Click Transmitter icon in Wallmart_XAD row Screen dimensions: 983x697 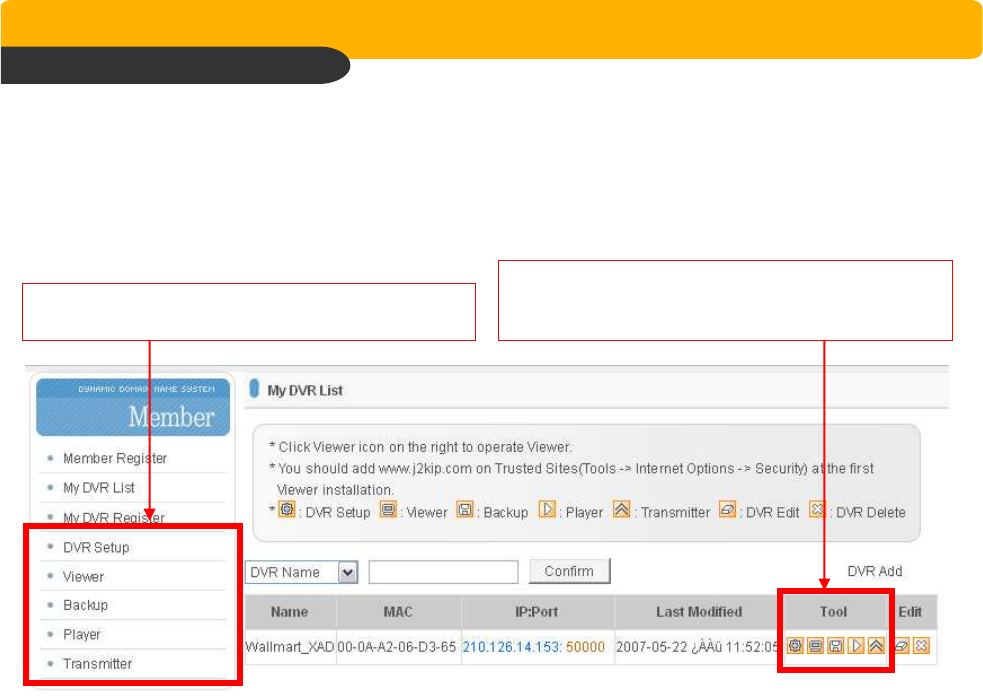[876, 645]
